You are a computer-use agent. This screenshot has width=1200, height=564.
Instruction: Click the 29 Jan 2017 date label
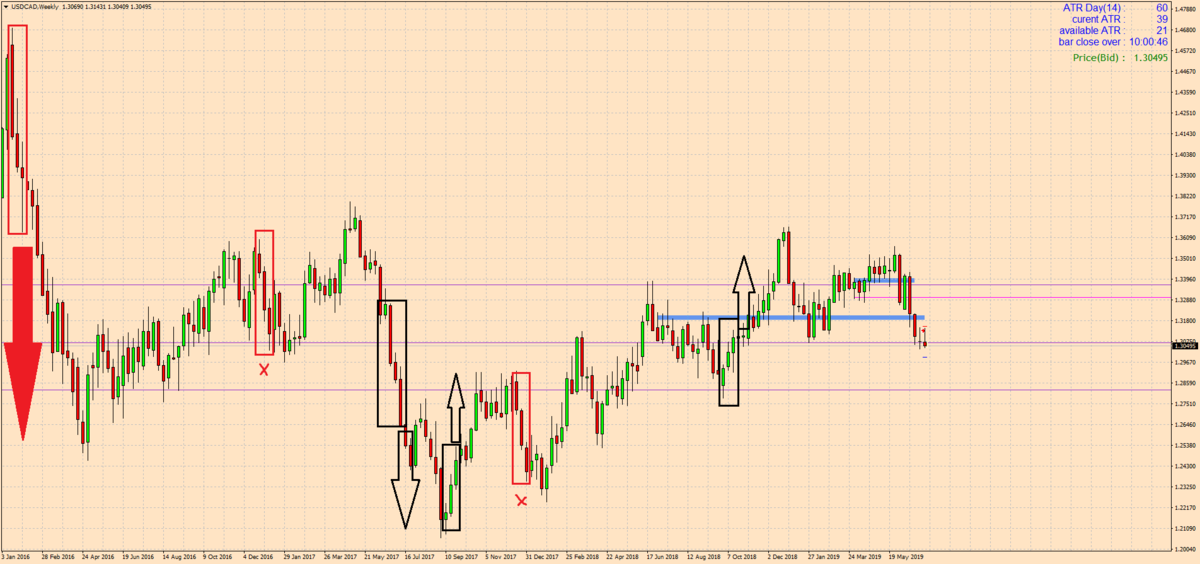298,556
